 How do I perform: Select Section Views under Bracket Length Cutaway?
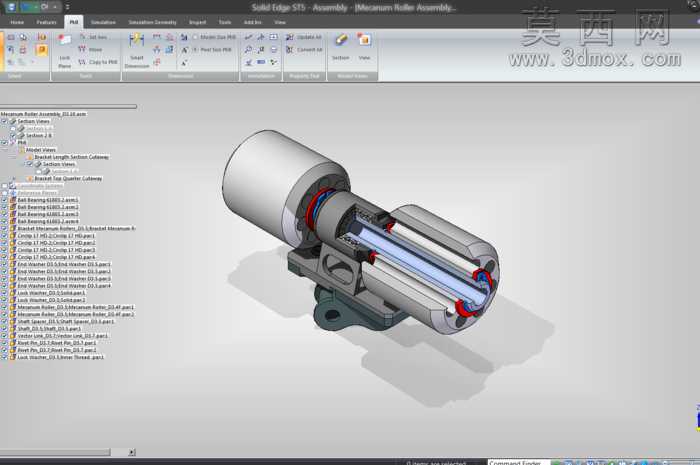click(59, 164)
